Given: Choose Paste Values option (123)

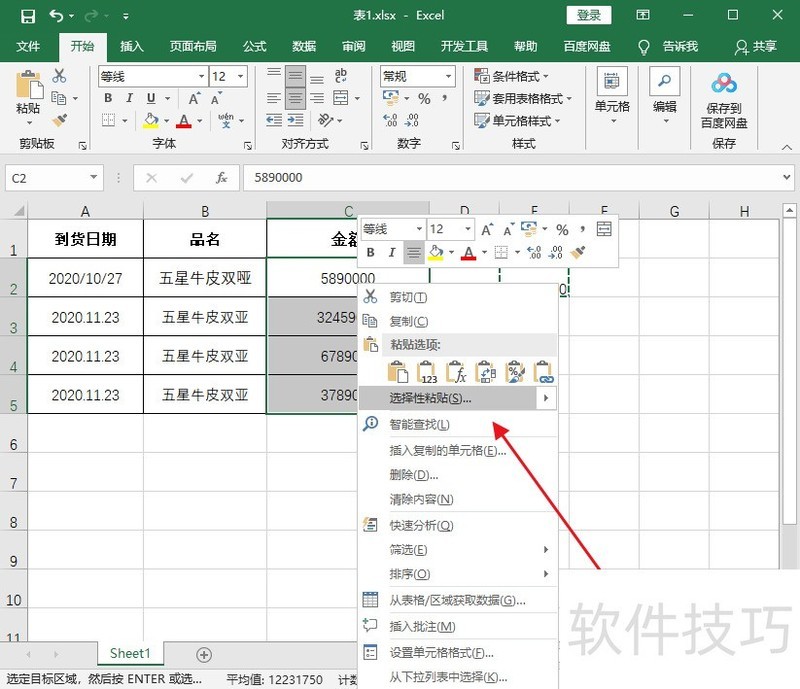Looking at the screenshot, I should tap(427, 372).
